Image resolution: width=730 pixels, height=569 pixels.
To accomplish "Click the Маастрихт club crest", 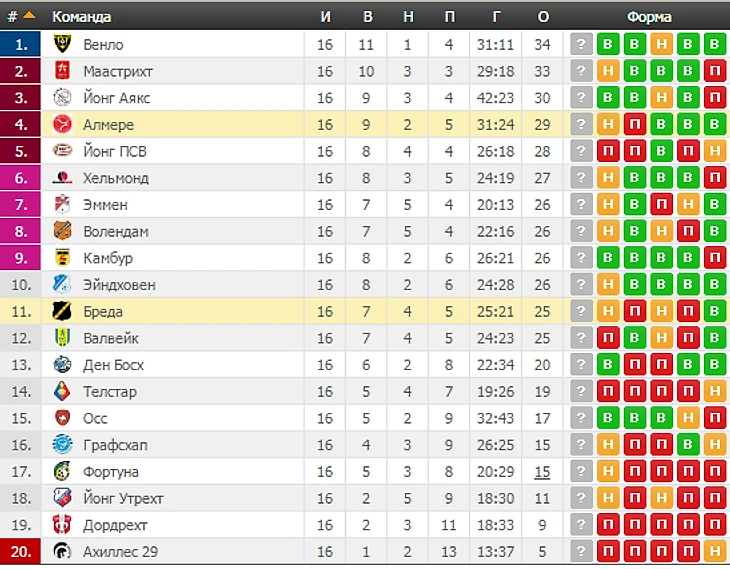I will (x=62, y=71).
